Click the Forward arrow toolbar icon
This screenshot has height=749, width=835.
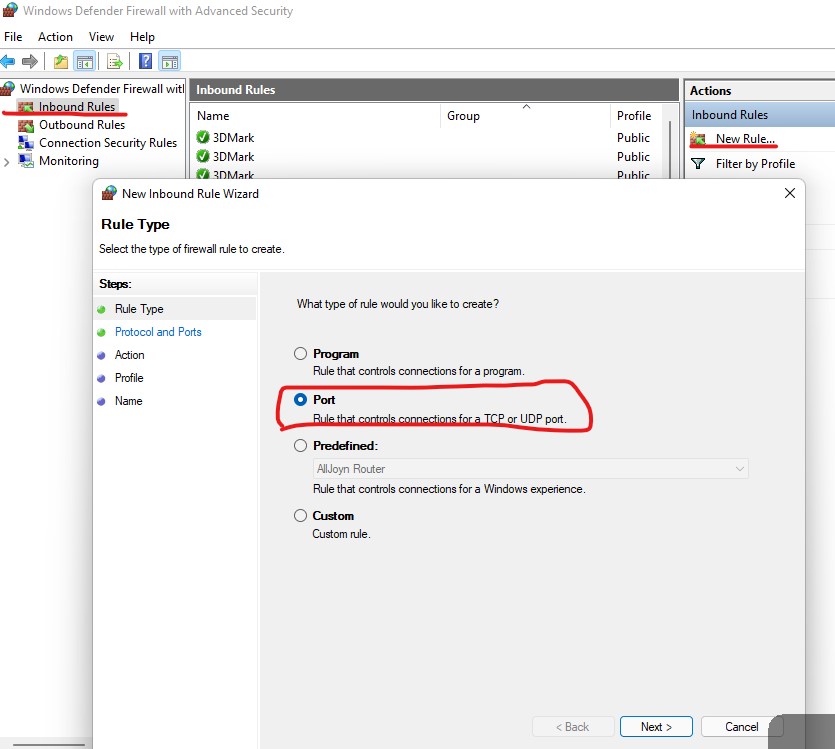[30, 62]
